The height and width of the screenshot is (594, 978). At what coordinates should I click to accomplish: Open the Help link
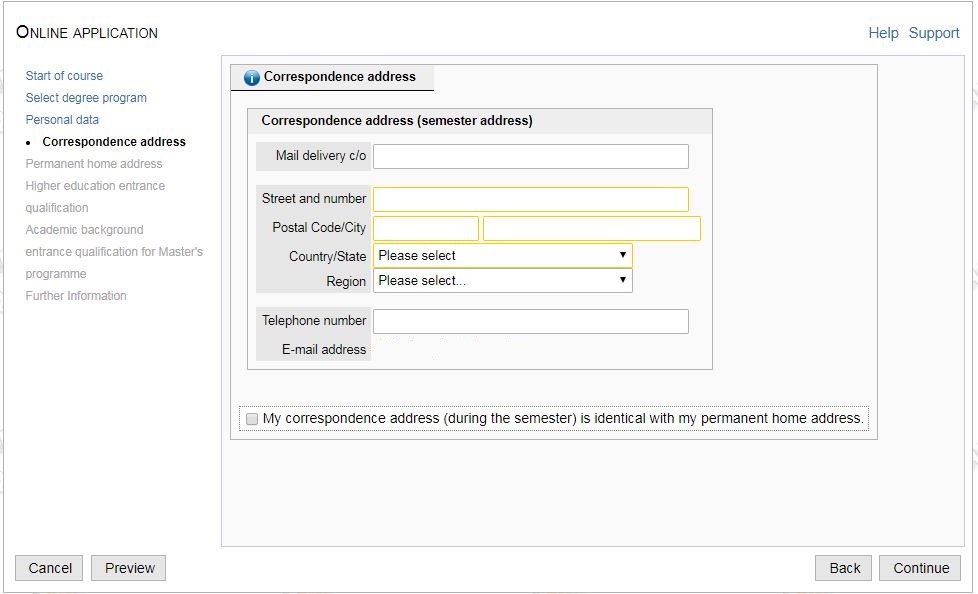pyautogui.click(x=883, y=33)
